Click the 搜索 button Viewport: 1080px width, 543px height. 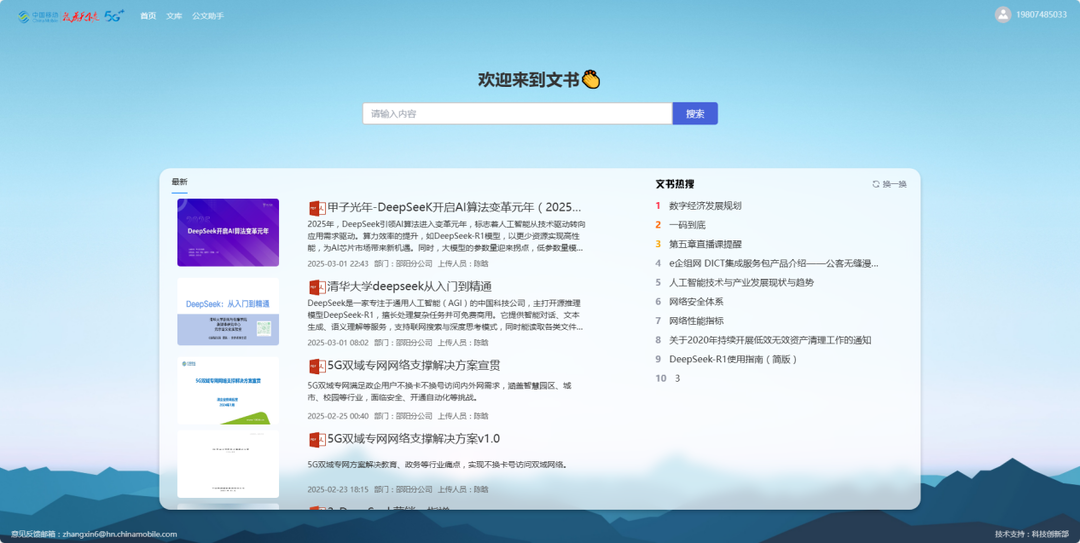click(x=695, y=114)
